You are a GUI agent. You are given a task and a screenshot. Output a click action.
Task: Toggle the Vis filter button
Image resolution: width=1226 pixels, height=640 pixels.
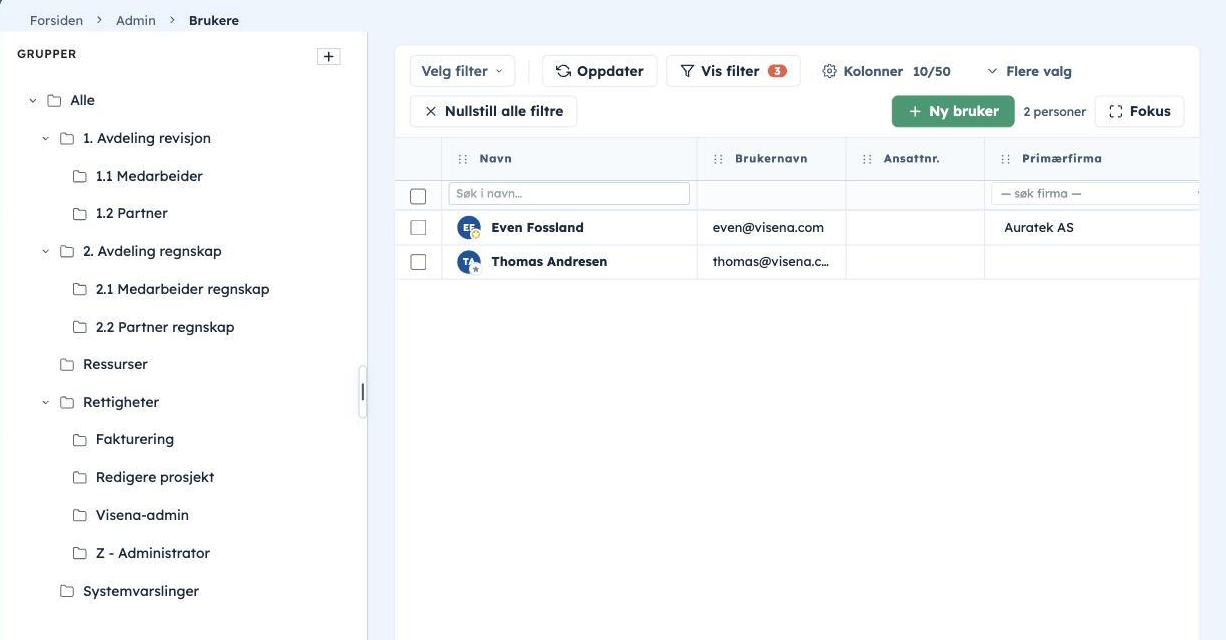(x=733, y=71)
